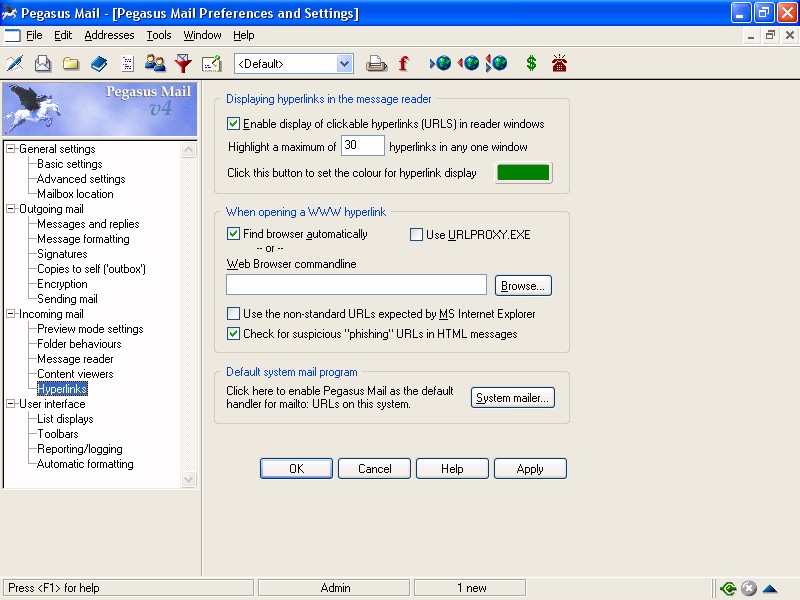
Task: Click the green dollar sign icon
Action: pyautogui.click(x=531, y=64)
